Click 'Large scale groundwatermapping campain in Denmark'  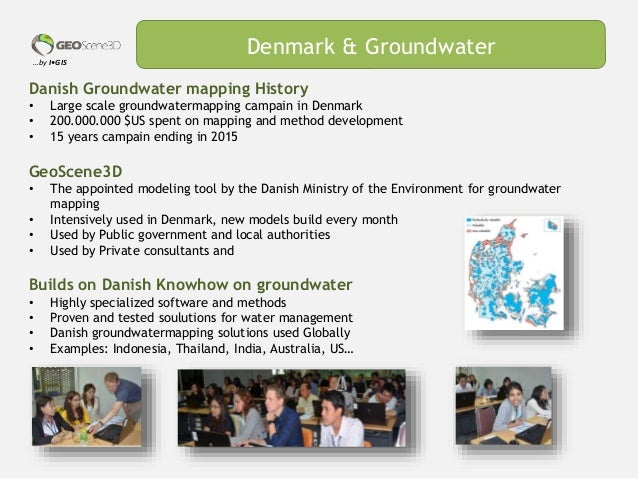point(206,105)
